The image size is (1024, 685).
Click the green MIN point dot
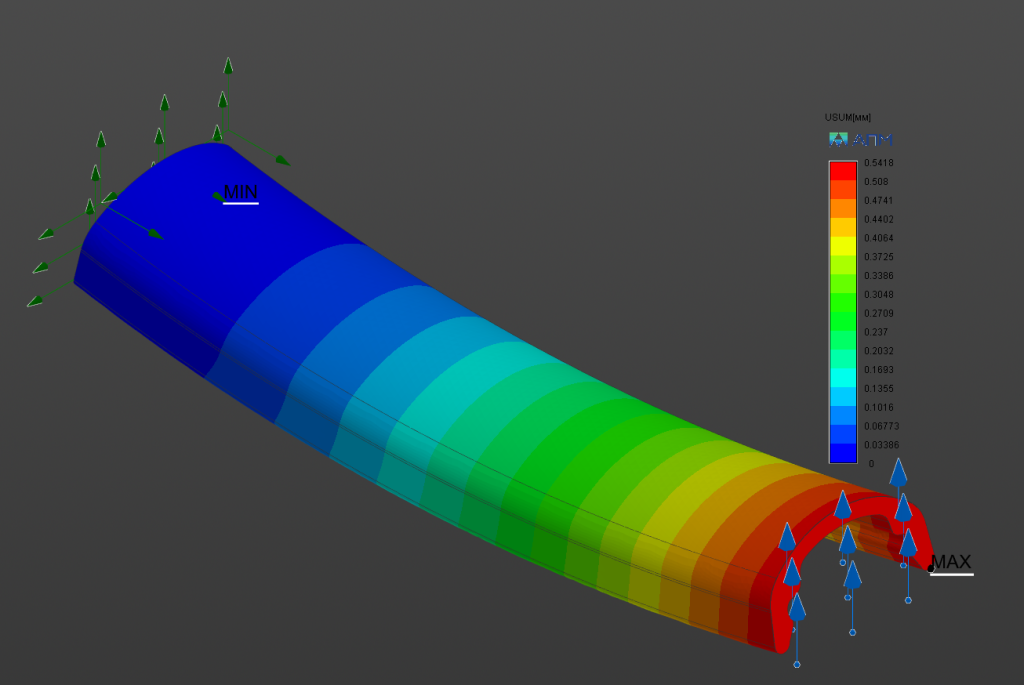pyautogui.click(x=217, y=196)
